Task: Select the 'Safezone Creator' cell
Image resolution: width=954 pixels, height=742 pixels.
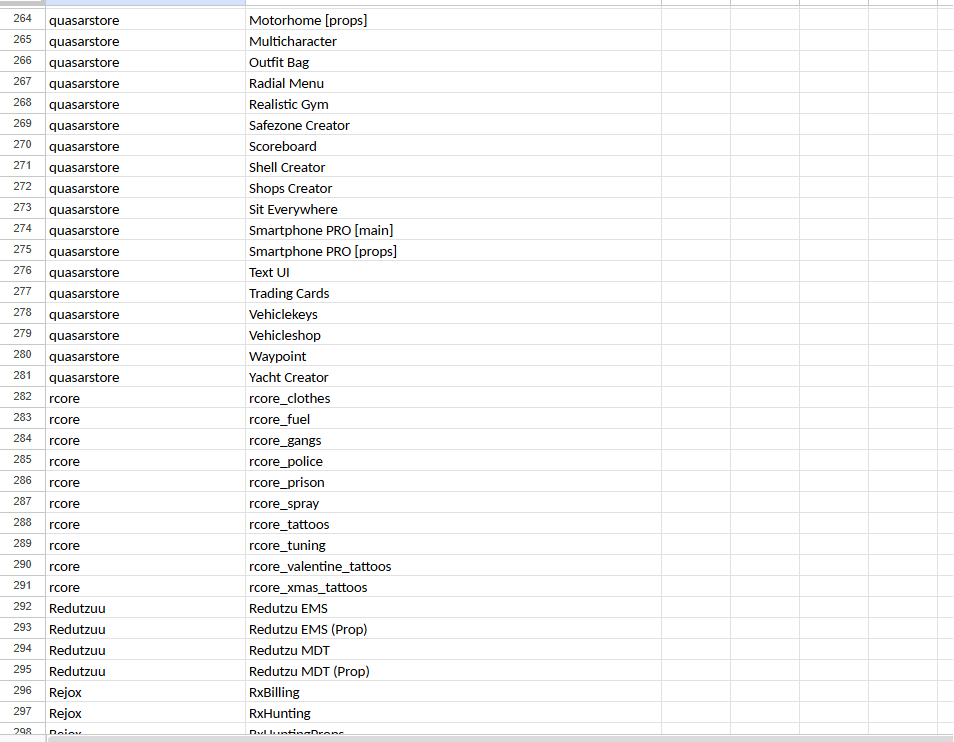Action: point(453,125)
